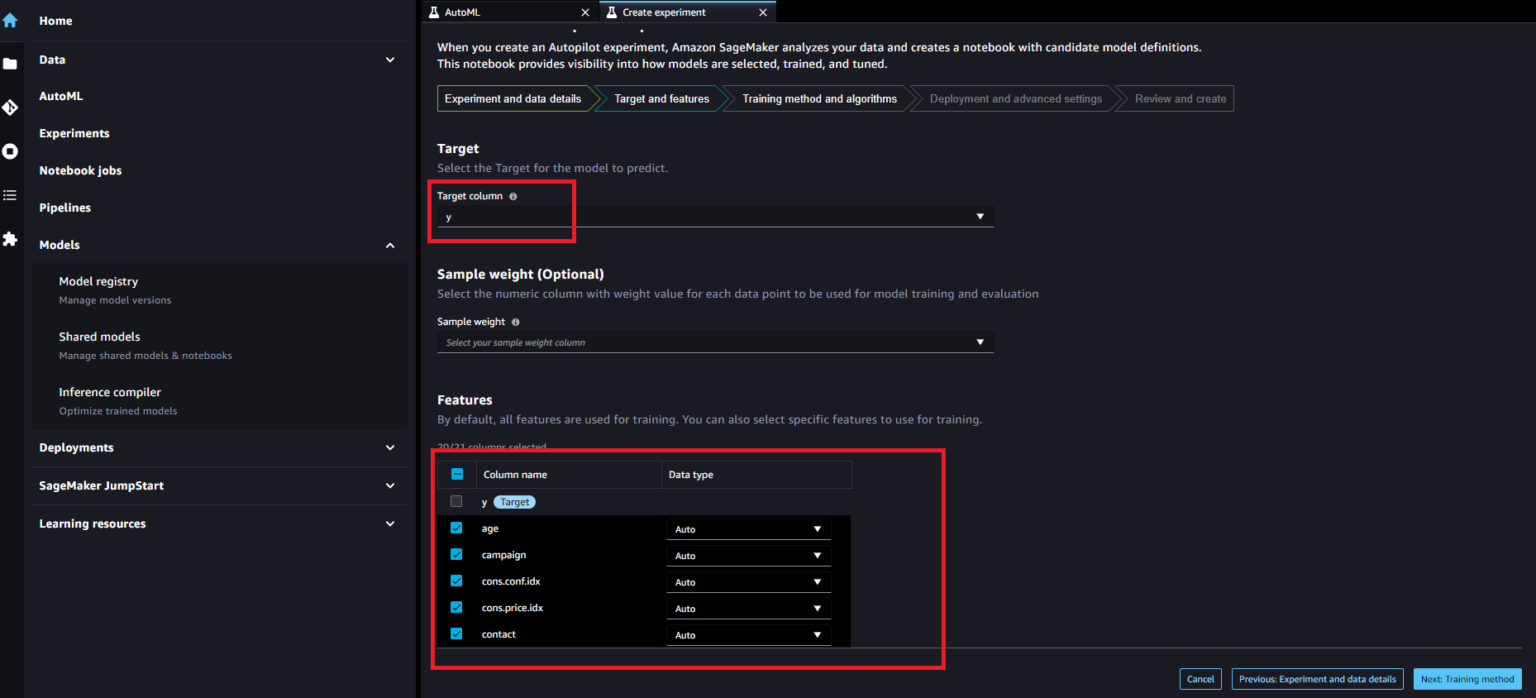Click the Cancel button
Image resolution: width=1536 pixels, height=698 pixels.
pos(1200,679)
